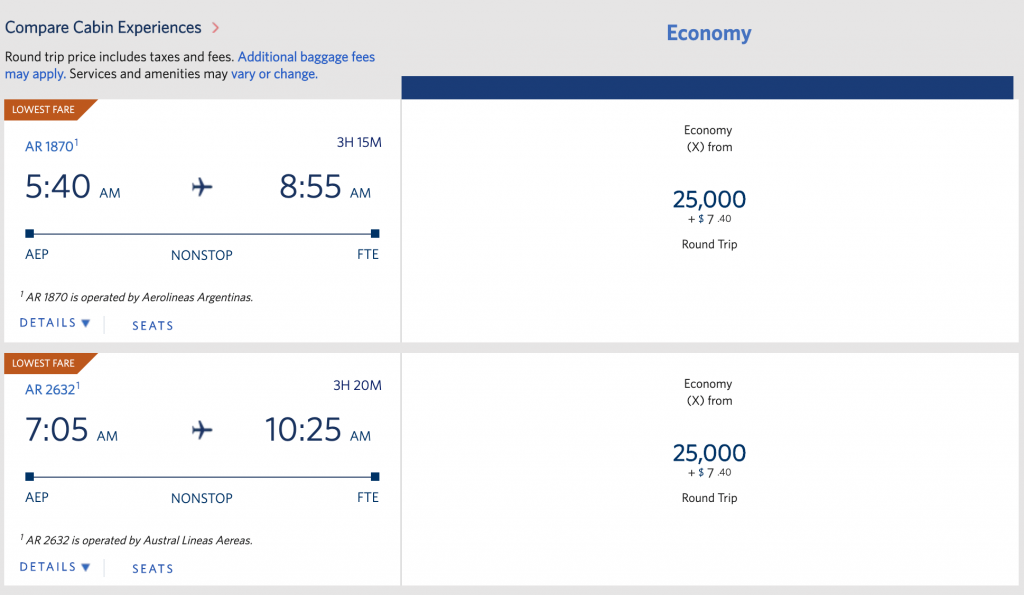Open the vary or change link
1024x595 pixels.
tap(274, 74)
